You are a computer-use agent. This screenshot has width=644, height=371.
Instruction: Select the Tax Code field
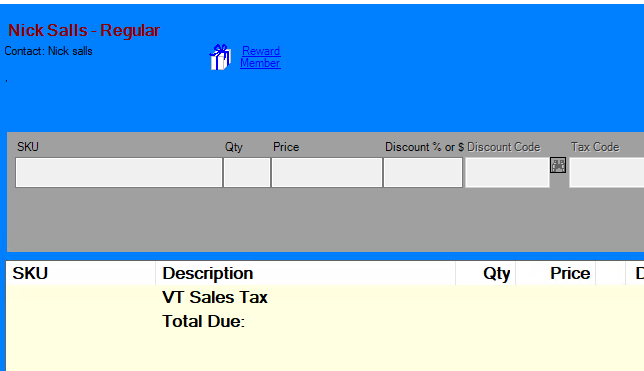click(x=607, y=173)
